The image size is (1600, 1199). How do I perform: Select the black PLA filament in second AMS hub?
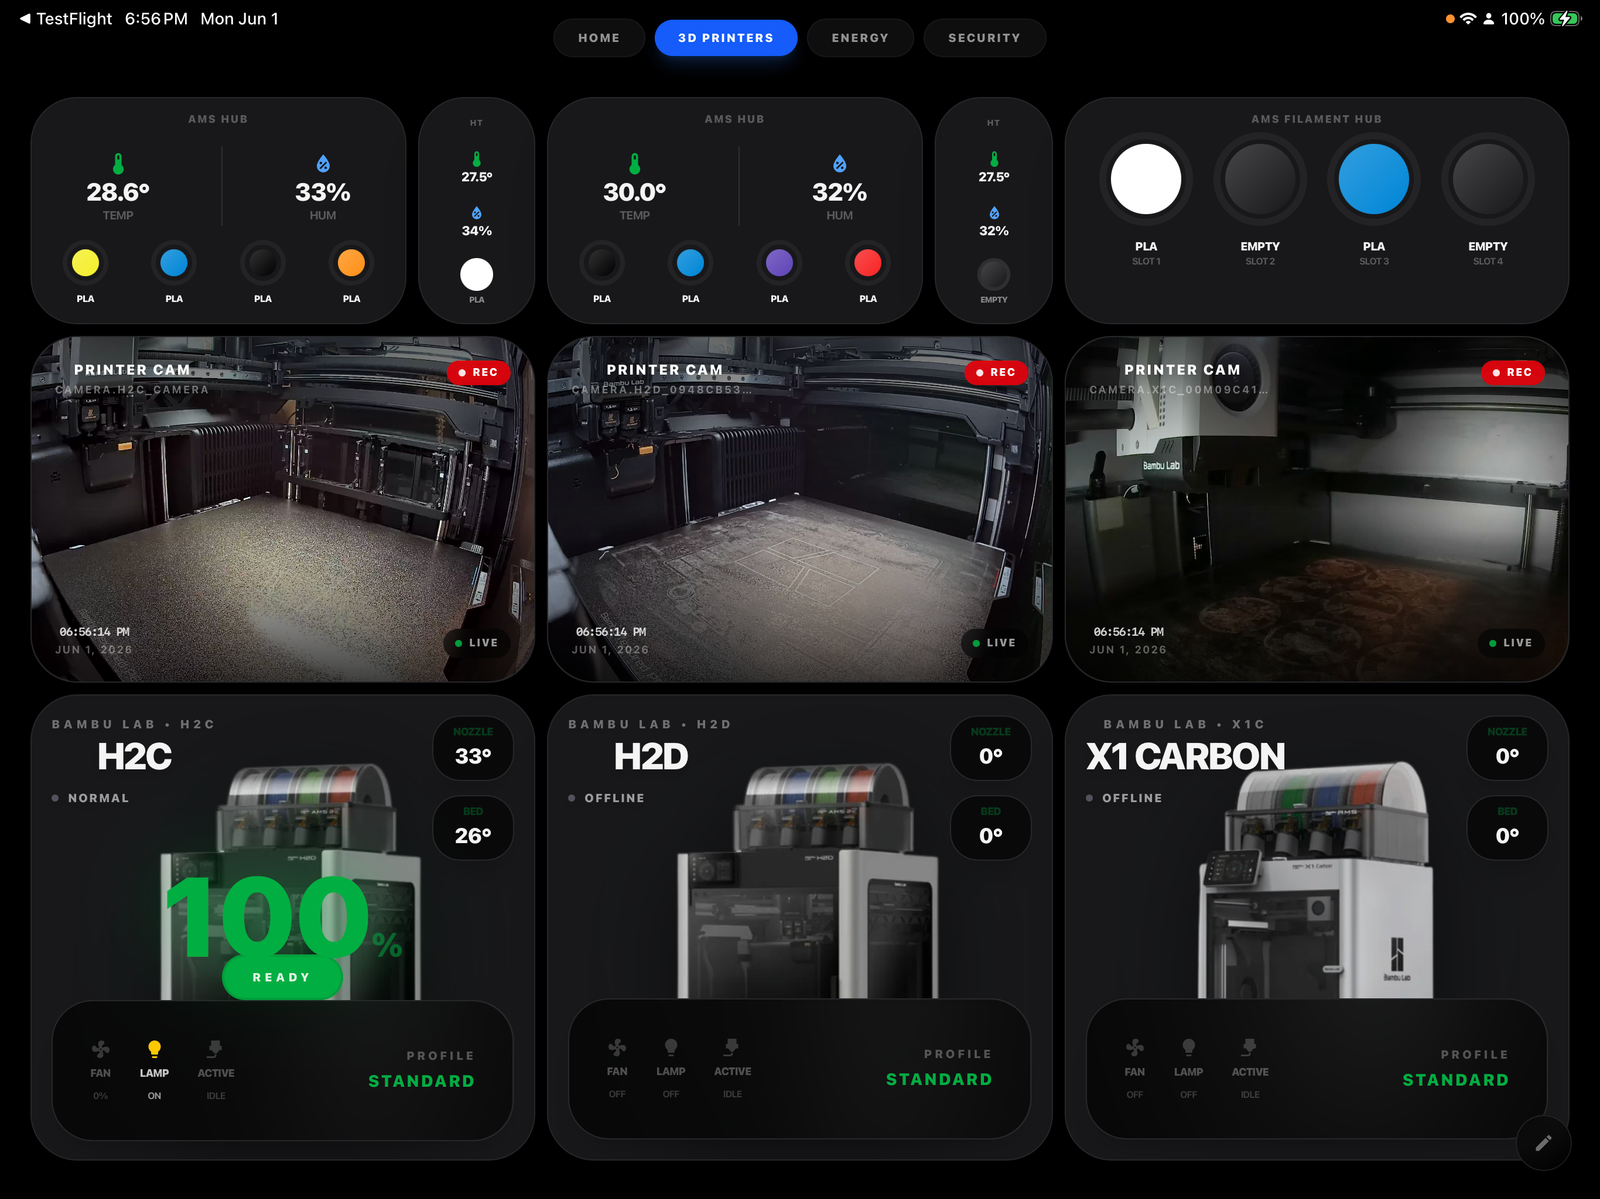[x=602, y=263]
